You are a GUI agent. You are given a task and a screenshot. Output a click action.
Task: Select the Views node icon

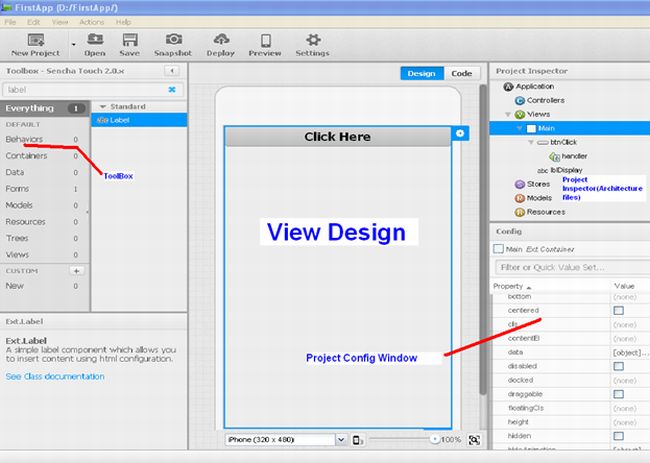coord(519,114)
